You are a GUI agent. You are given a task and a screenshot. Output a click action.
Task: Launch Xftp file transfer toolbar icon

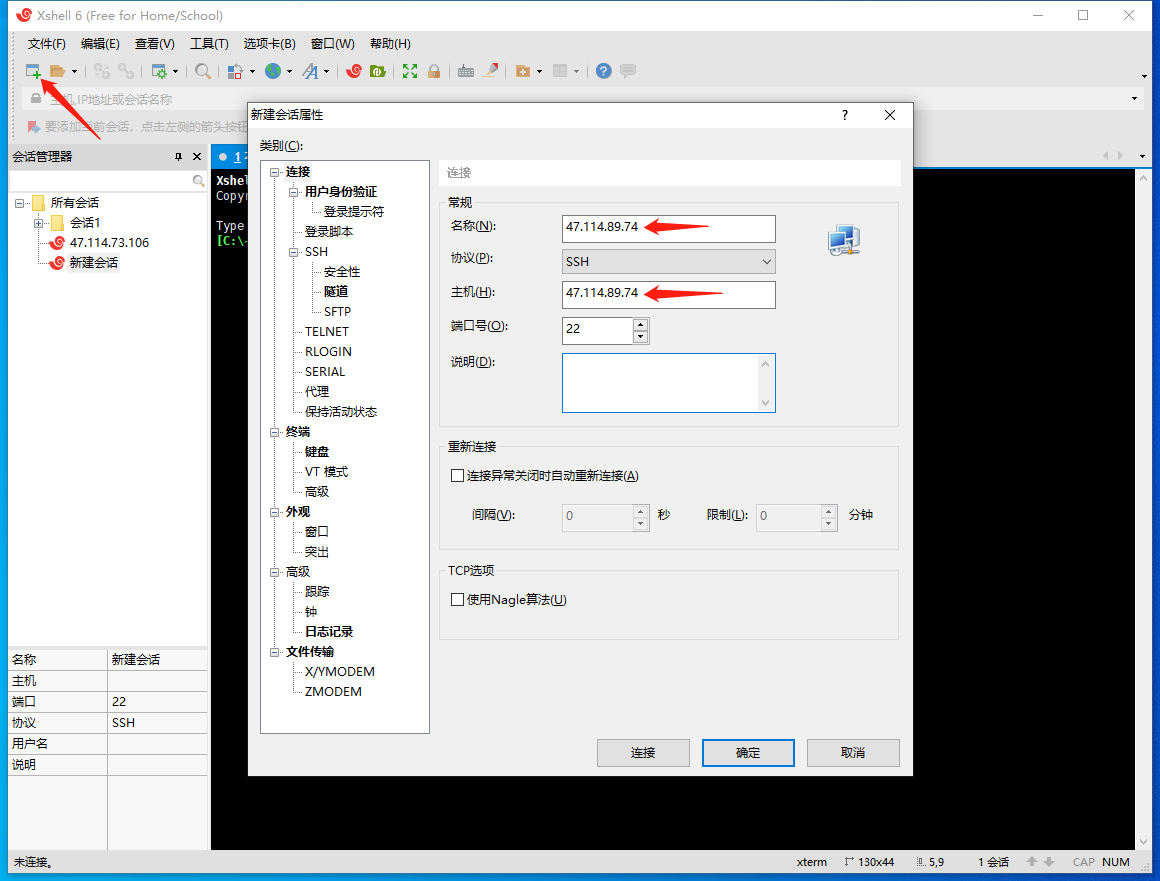(x=380, y=71)
